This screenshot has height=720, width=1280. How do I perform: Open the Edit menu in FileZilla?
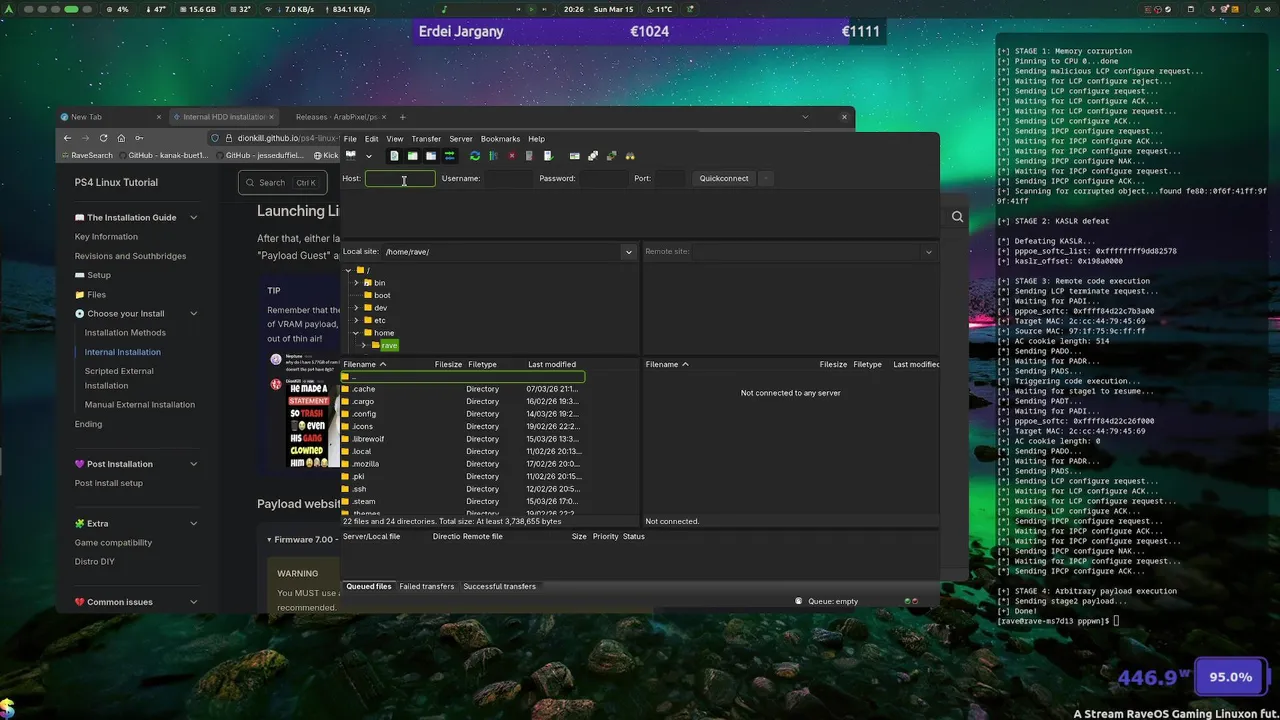(371, 139)
